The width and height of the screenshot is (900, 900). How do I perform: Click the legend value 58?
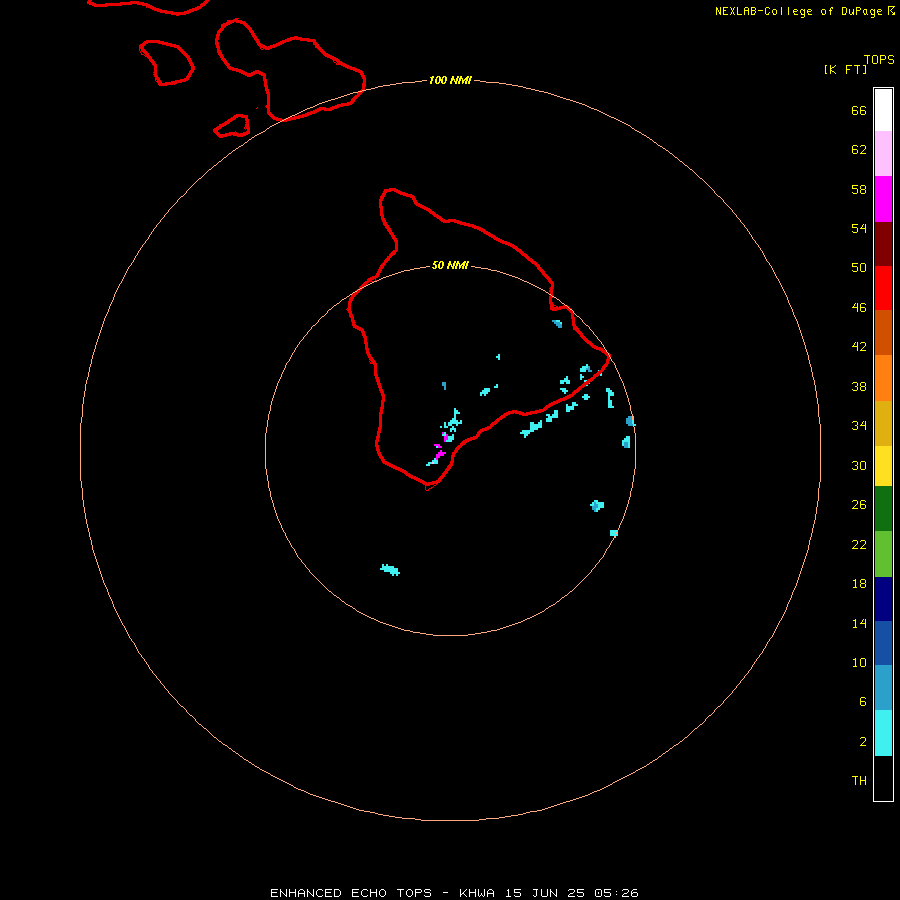pyautogui.click(x=859, y=189)
